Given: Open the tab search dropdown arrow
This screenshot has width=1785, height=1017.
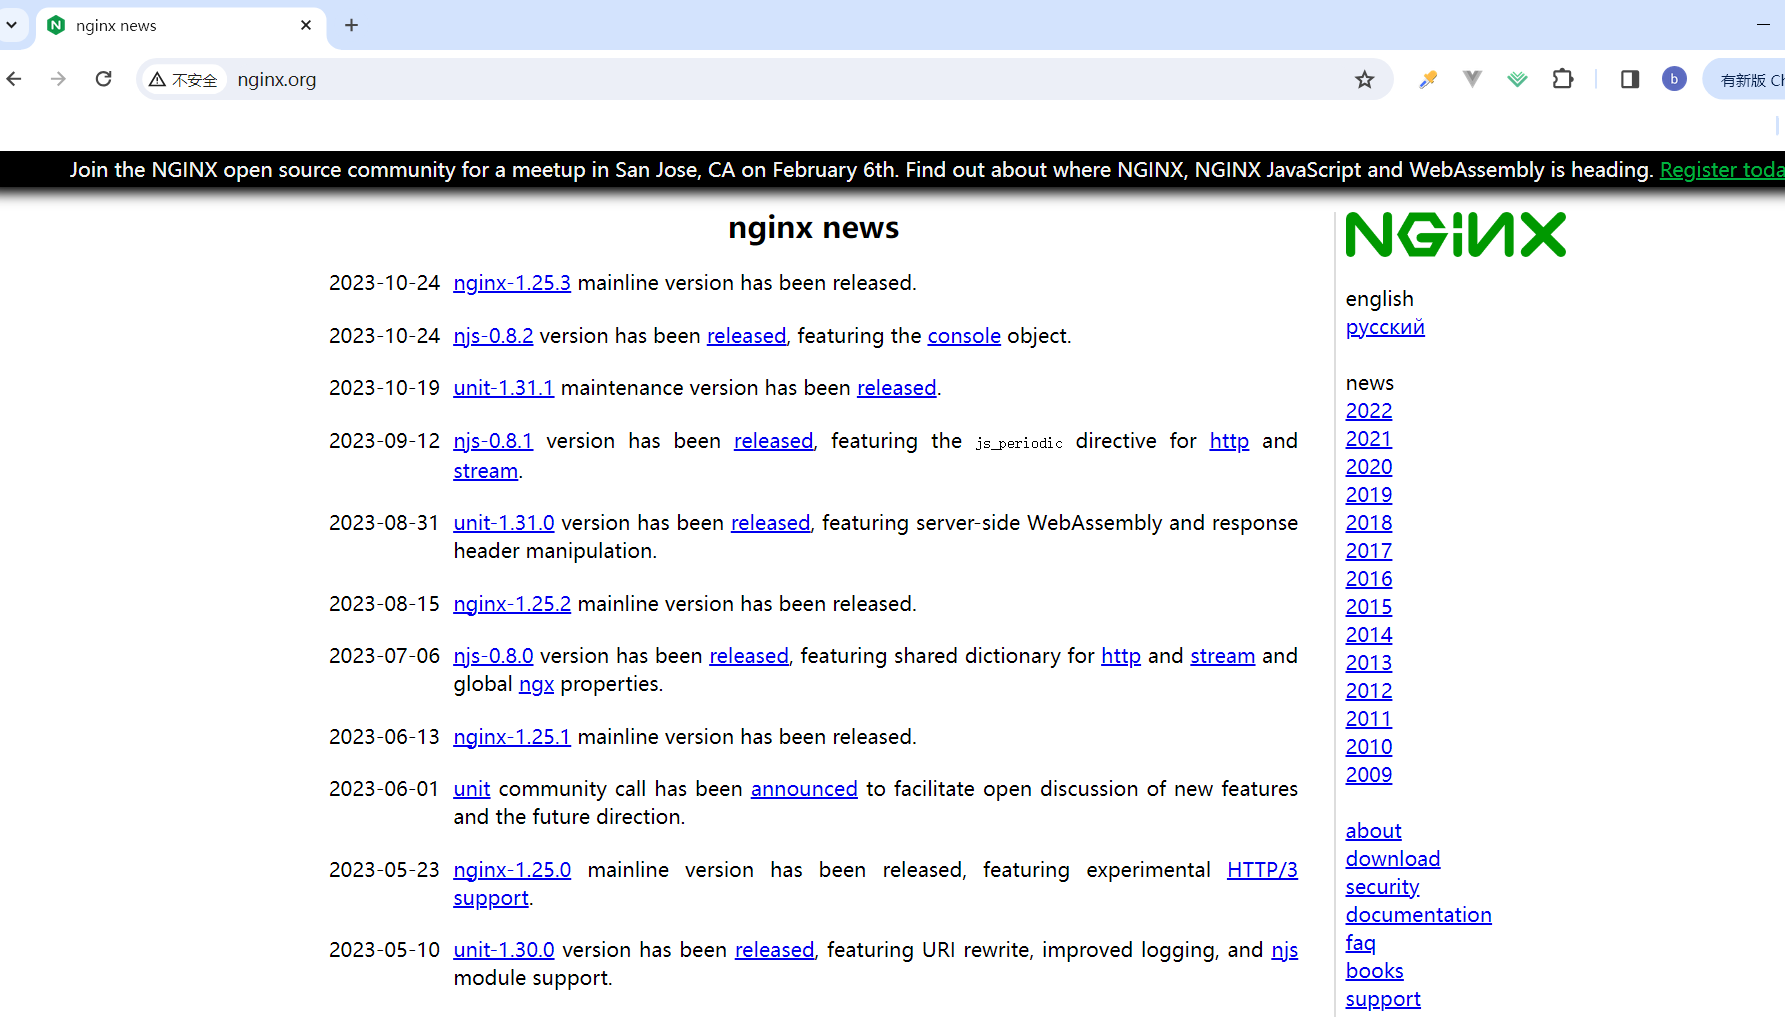Looking at the screenshot, I should [x=12, y=25].
